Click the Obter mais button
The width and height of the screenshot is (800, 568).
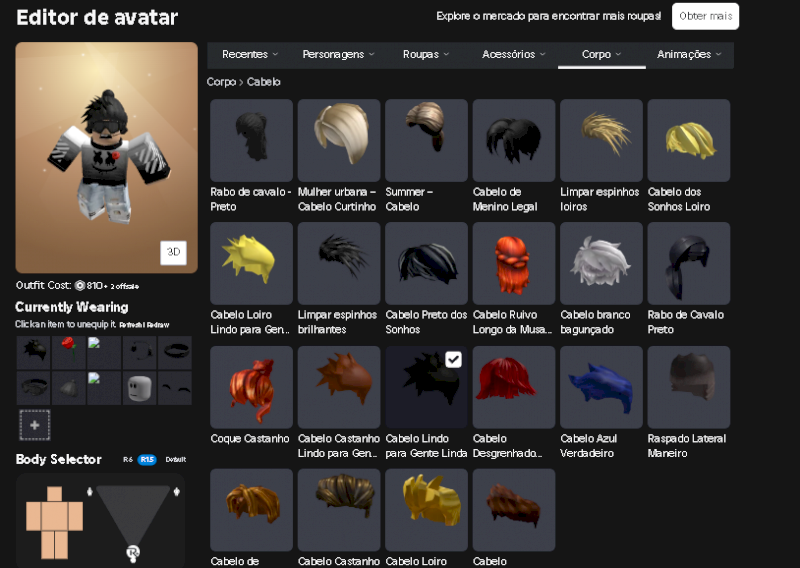[x=706, y=16]
